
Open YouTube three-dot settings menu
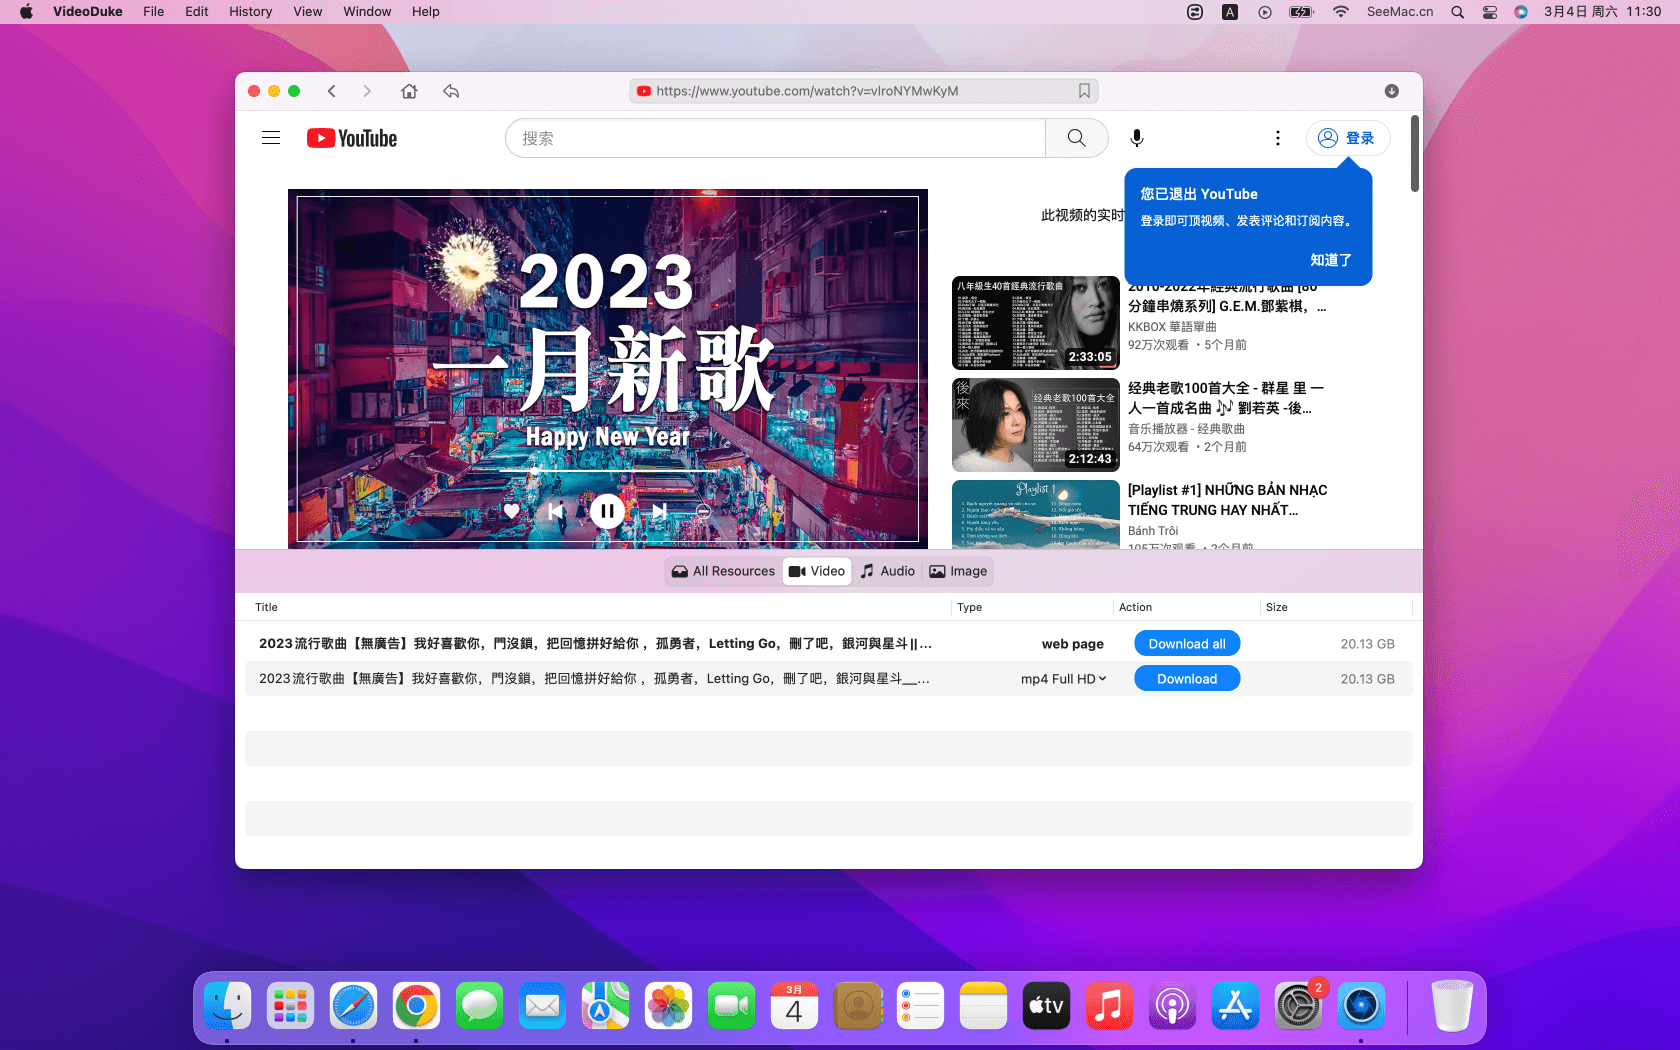point(1277,138)
